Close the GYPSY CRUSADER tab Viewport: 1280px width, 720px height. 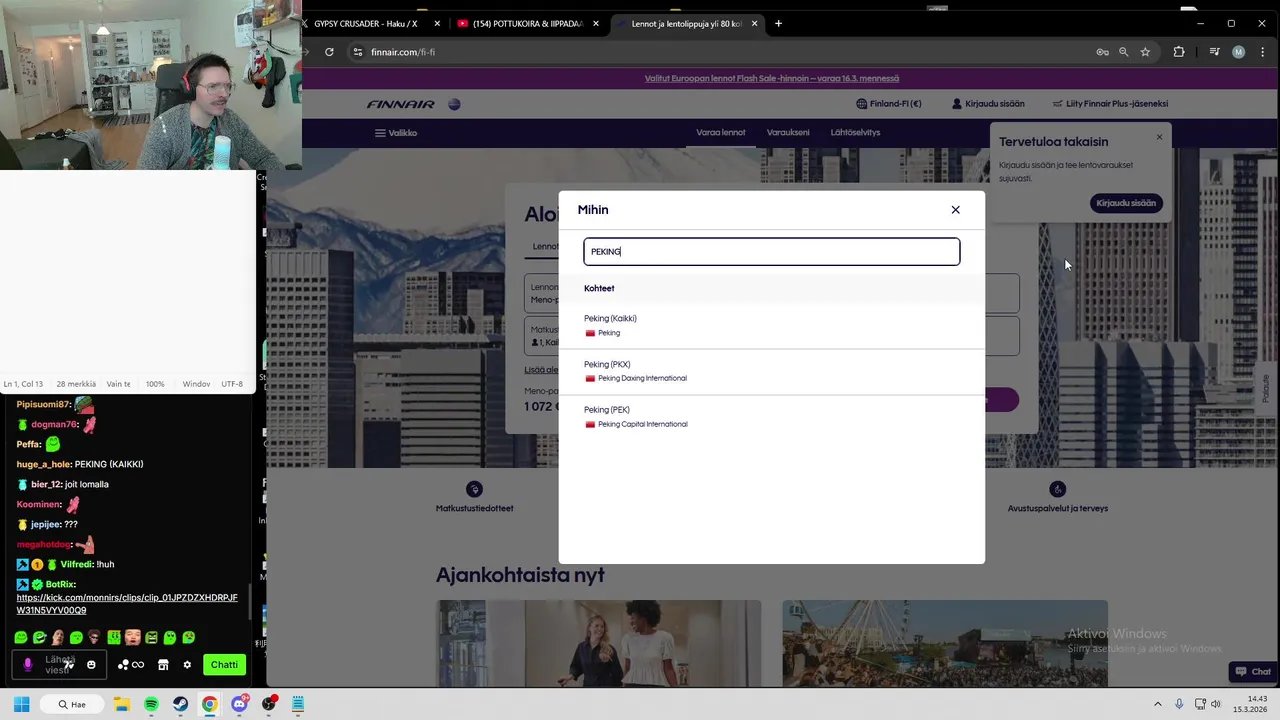point(437,23)
